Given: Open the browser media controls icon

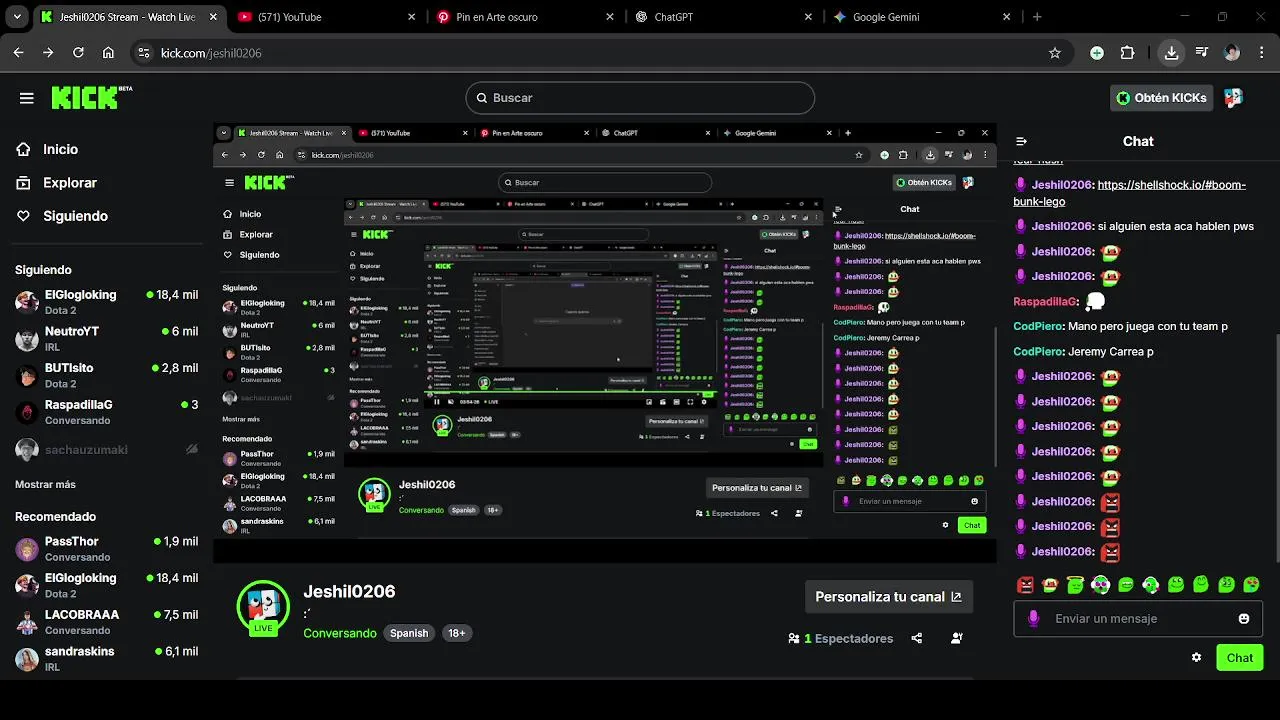Looking at the screenshot, I should [1202, 53].
